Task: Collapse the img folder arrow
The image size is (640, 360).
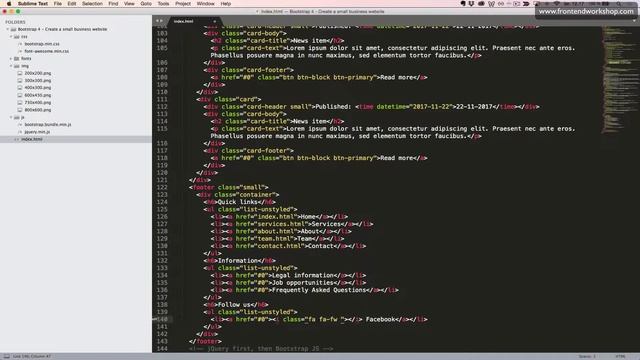Action: [11, 66]
